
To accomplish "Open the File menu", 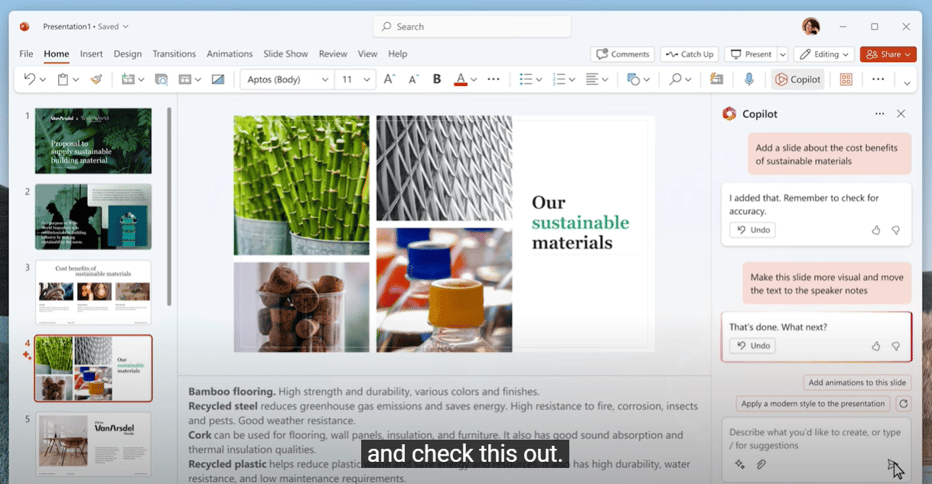I will 26,54.
